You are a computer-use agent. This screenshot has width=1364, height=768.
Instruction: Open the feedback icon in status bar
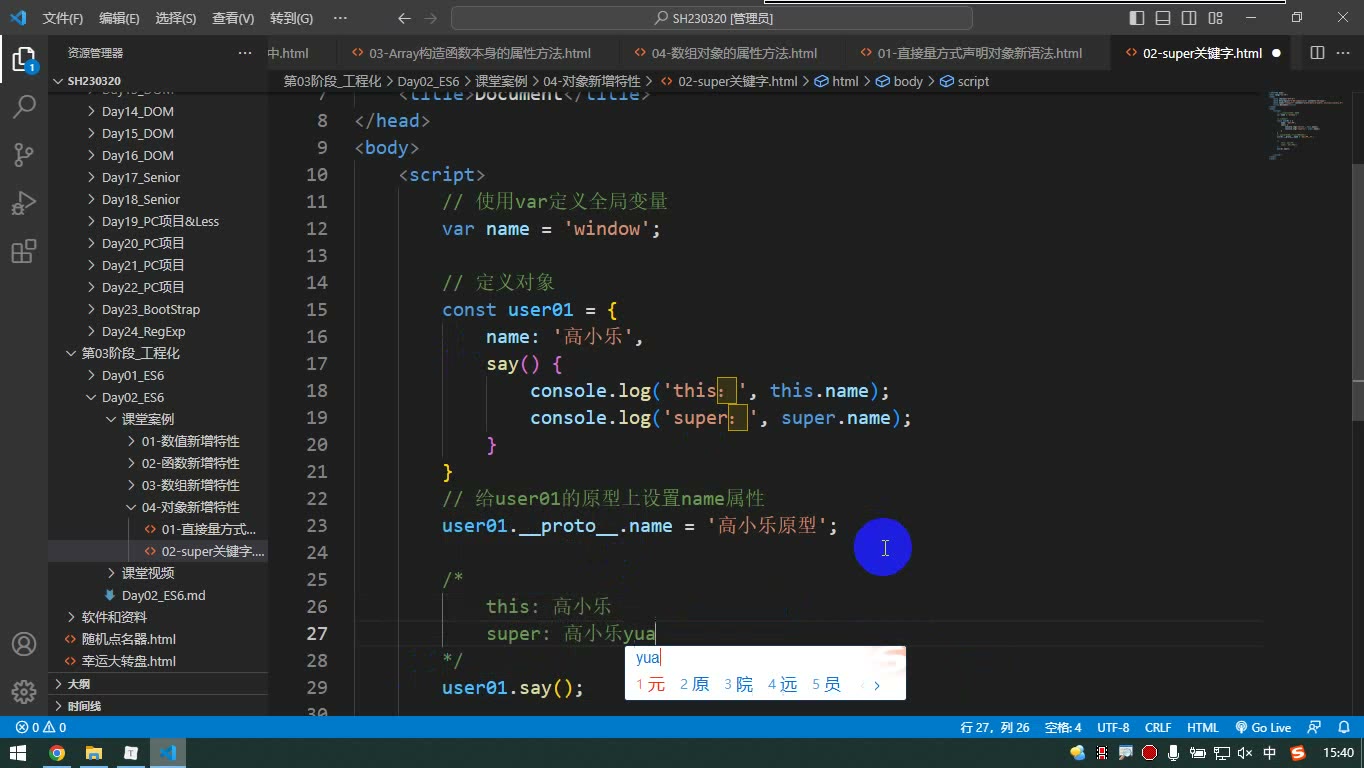(1315, 727)
